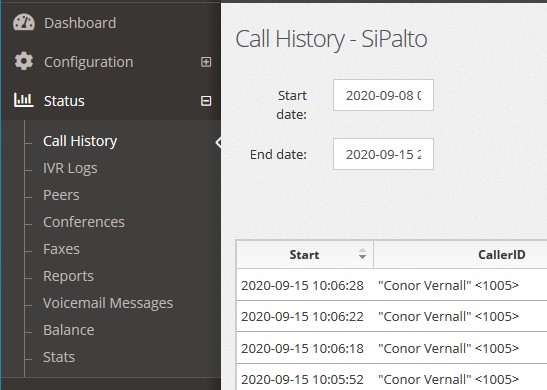The width and height of the screenshot is (547, 390).
Task: Select call entry at 2020-09-15 10:06:18
Action: 302,348
